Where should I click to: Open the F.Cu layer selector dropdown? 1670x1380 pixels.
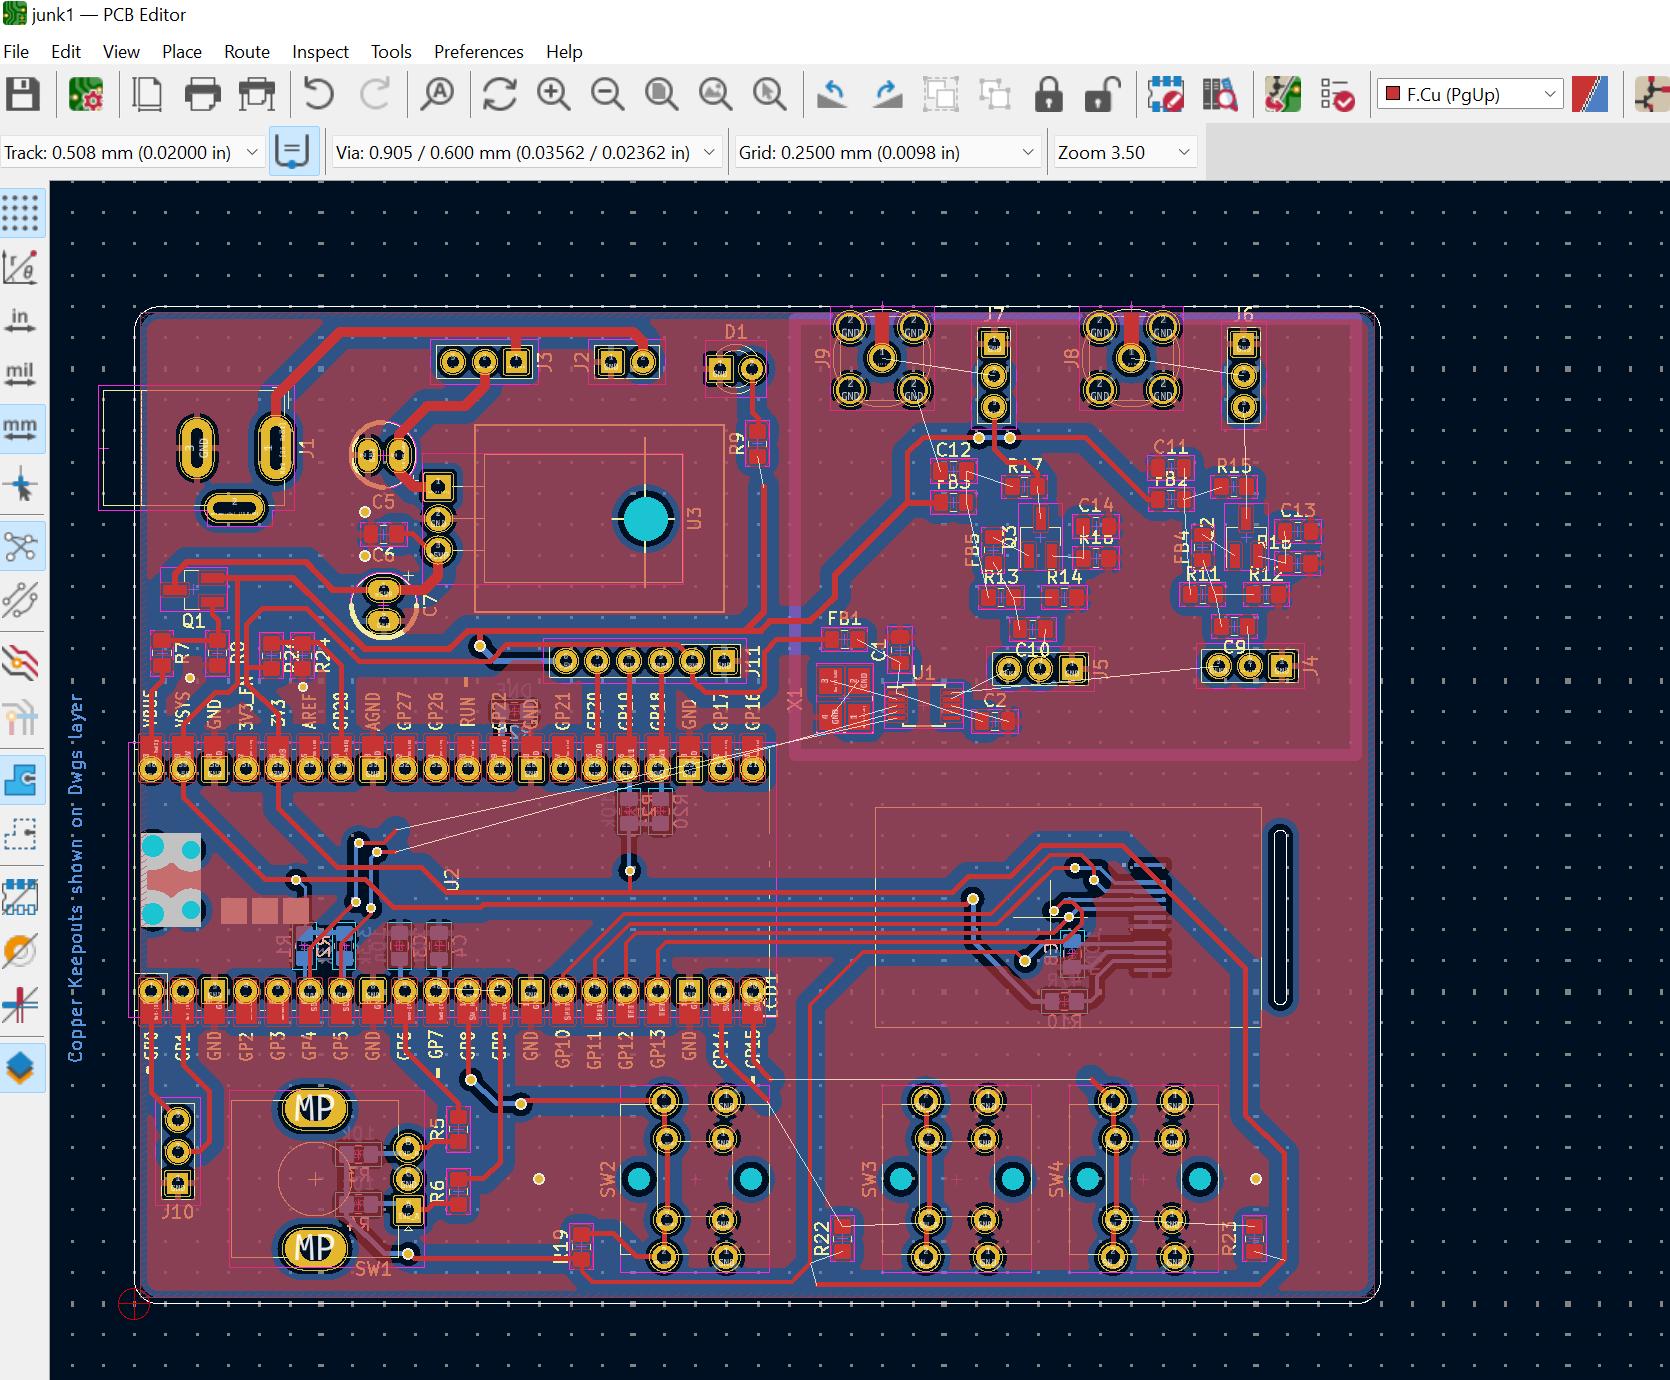[x=1469, y=95]
